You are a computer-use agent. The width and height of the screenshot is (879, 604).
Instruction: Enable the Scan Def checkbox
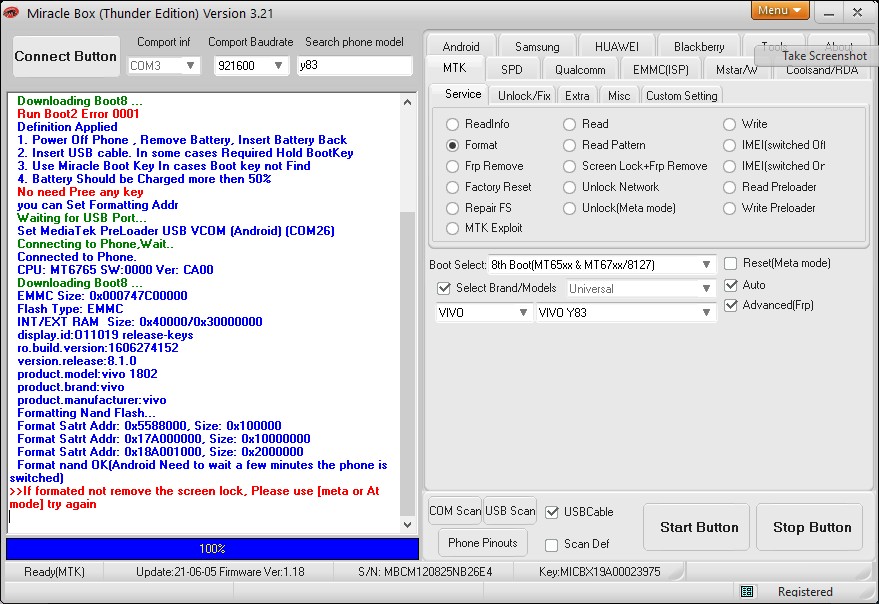pyautogui.click(x=552, y=544)
